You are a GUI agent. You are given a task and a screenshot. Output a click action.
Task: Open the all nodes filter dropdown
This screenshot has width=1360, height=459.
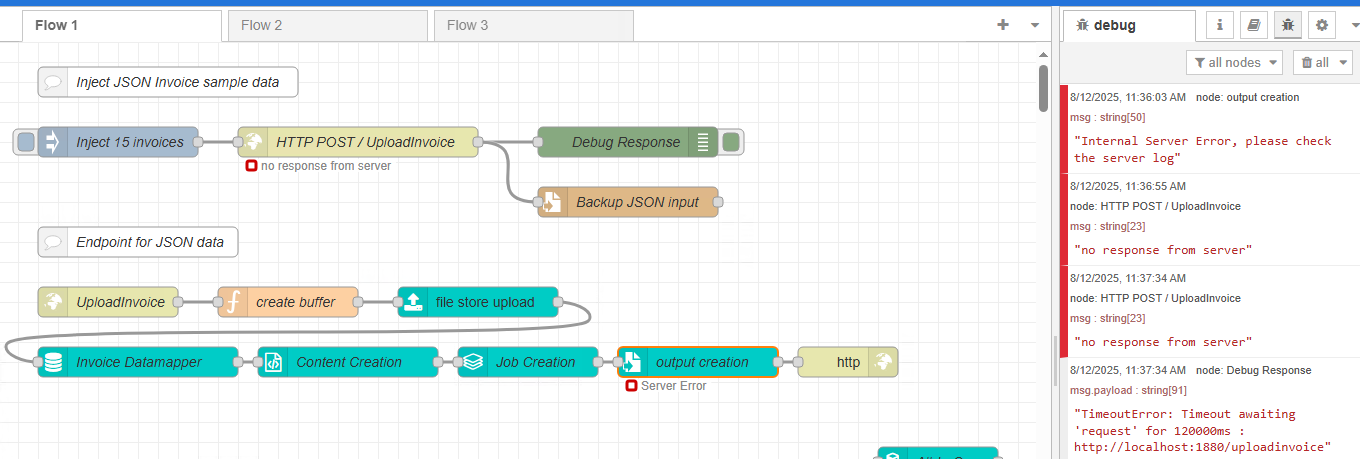pyautogui.click(x=1234, y=63)
